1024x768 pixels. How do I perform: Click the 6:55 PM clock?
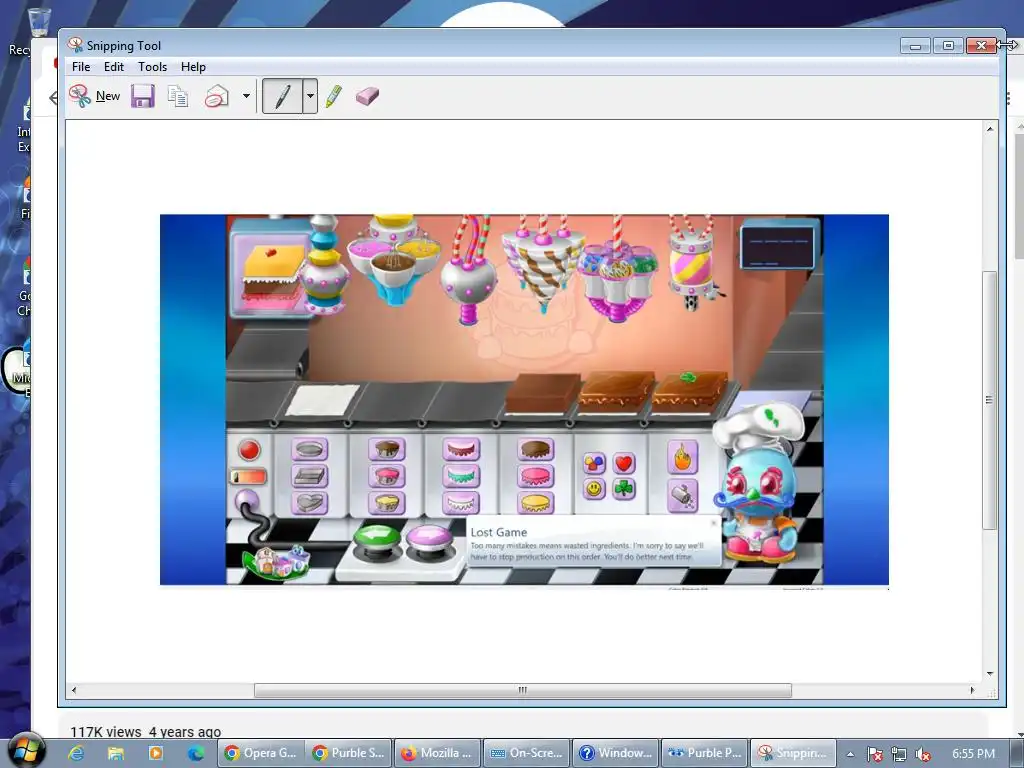pos(974,754)
